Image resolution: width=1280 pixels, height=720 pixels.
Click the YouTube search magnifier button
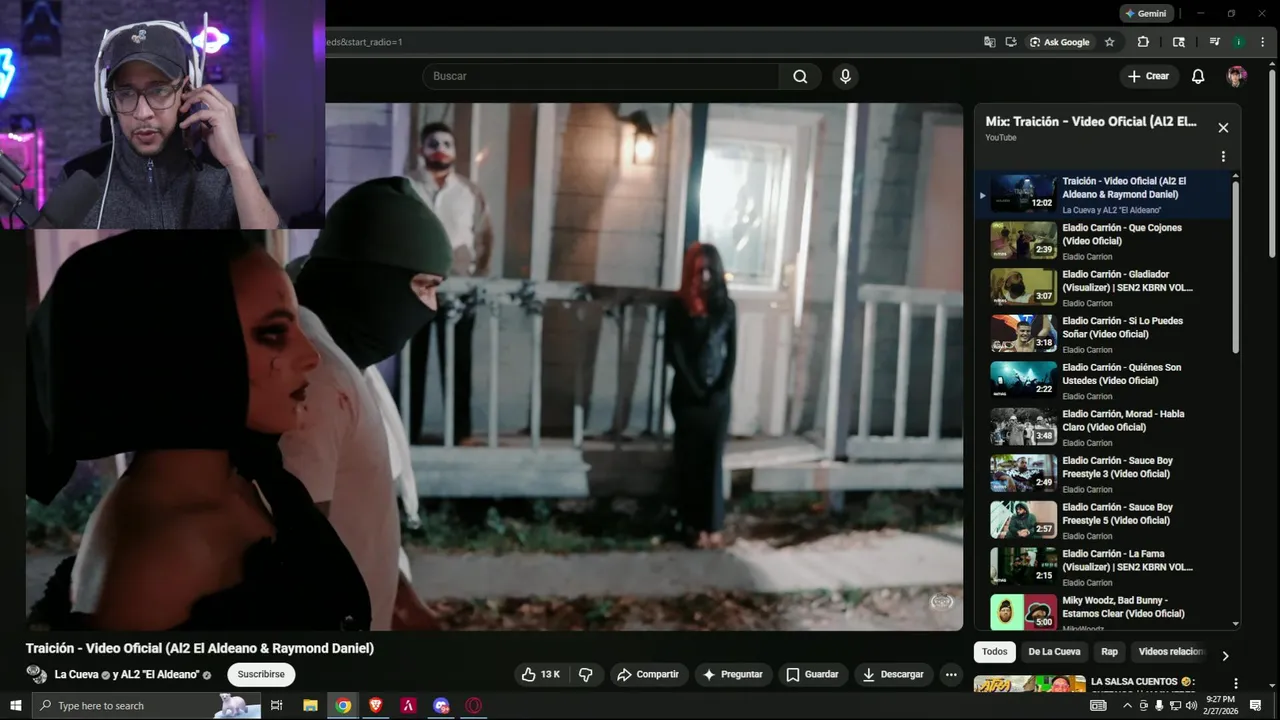click(x=800, y=76)
